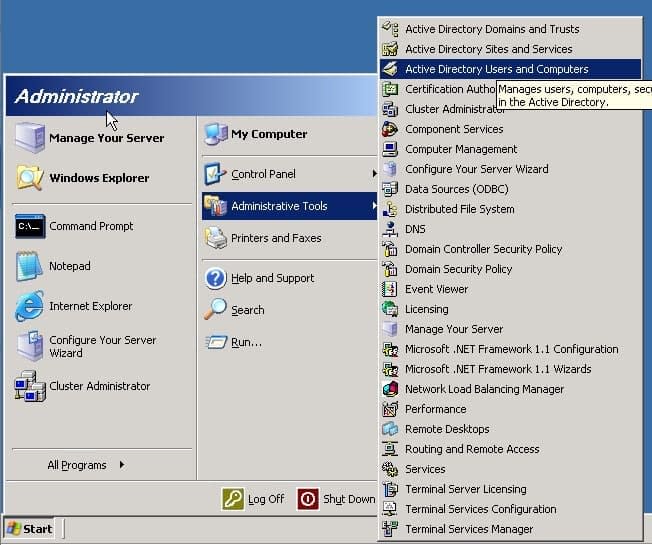This screenshot has height=545, width=652.
Task: Click the Component Services icon
Action: (x=390, y=129)
